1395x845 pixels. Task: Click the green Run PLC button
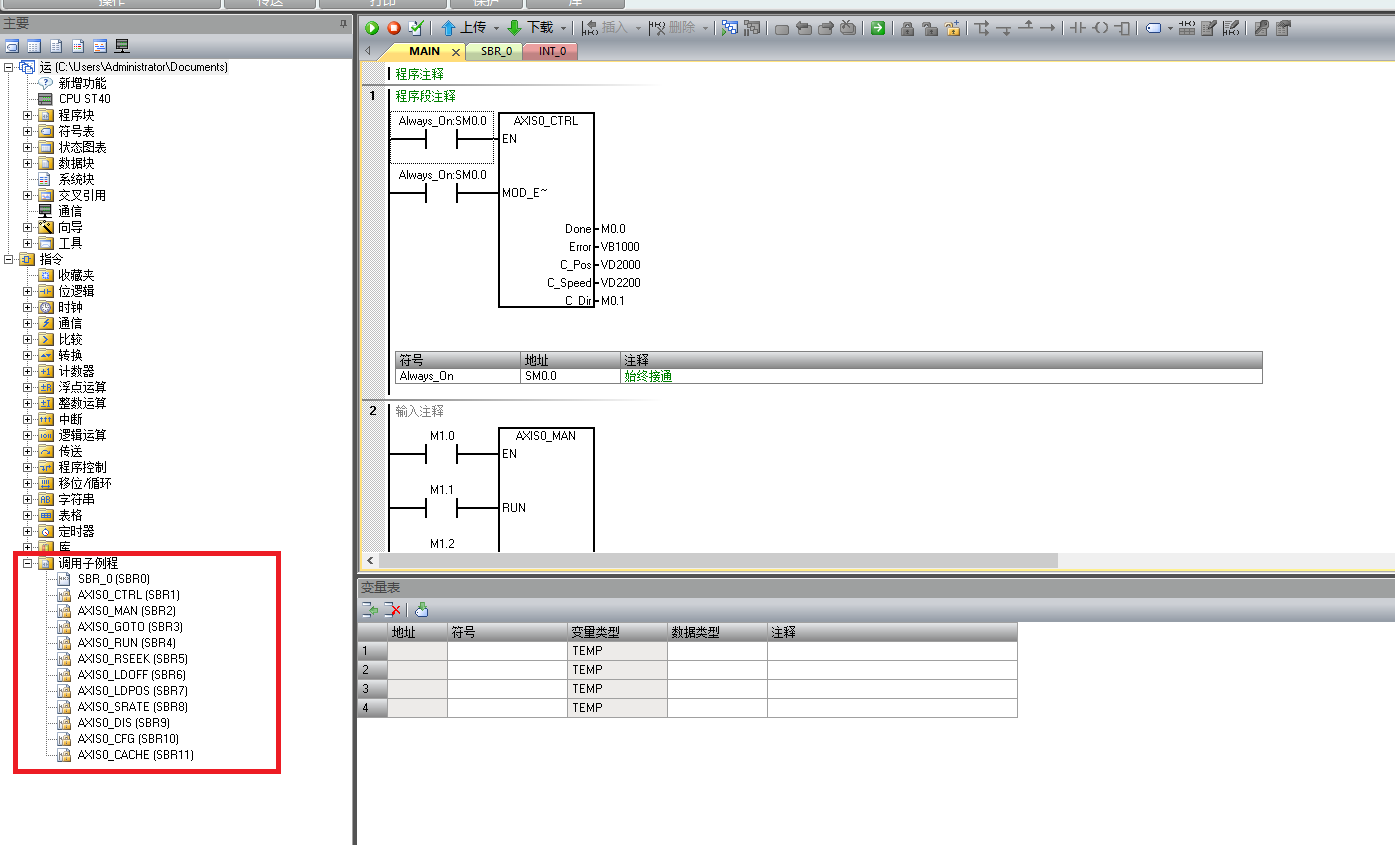[372, 28]
